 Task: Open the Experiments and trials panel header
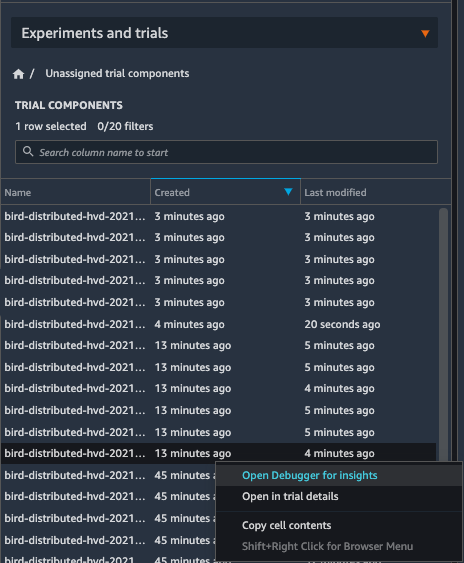point(224,33)
